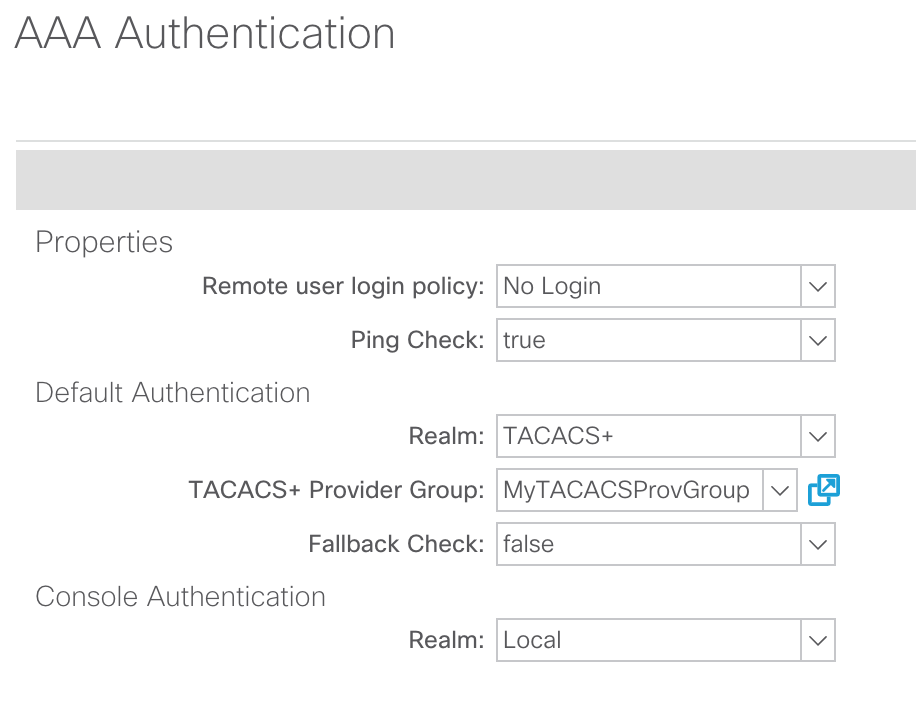Expand the Console Authentication Realm dropdown arrow
The image size is (916, 706).
pyautogui.click(x=817, y=640)
